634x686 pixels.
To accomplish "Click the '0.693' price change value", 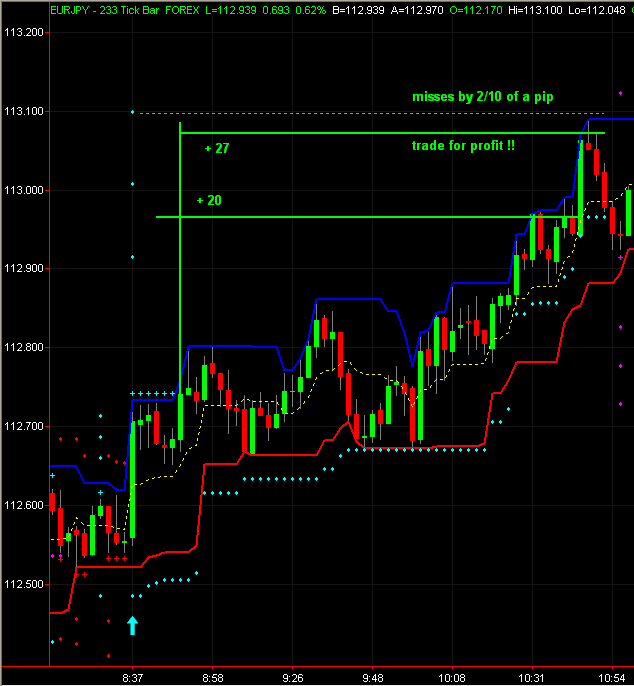I will click(276, 10).
